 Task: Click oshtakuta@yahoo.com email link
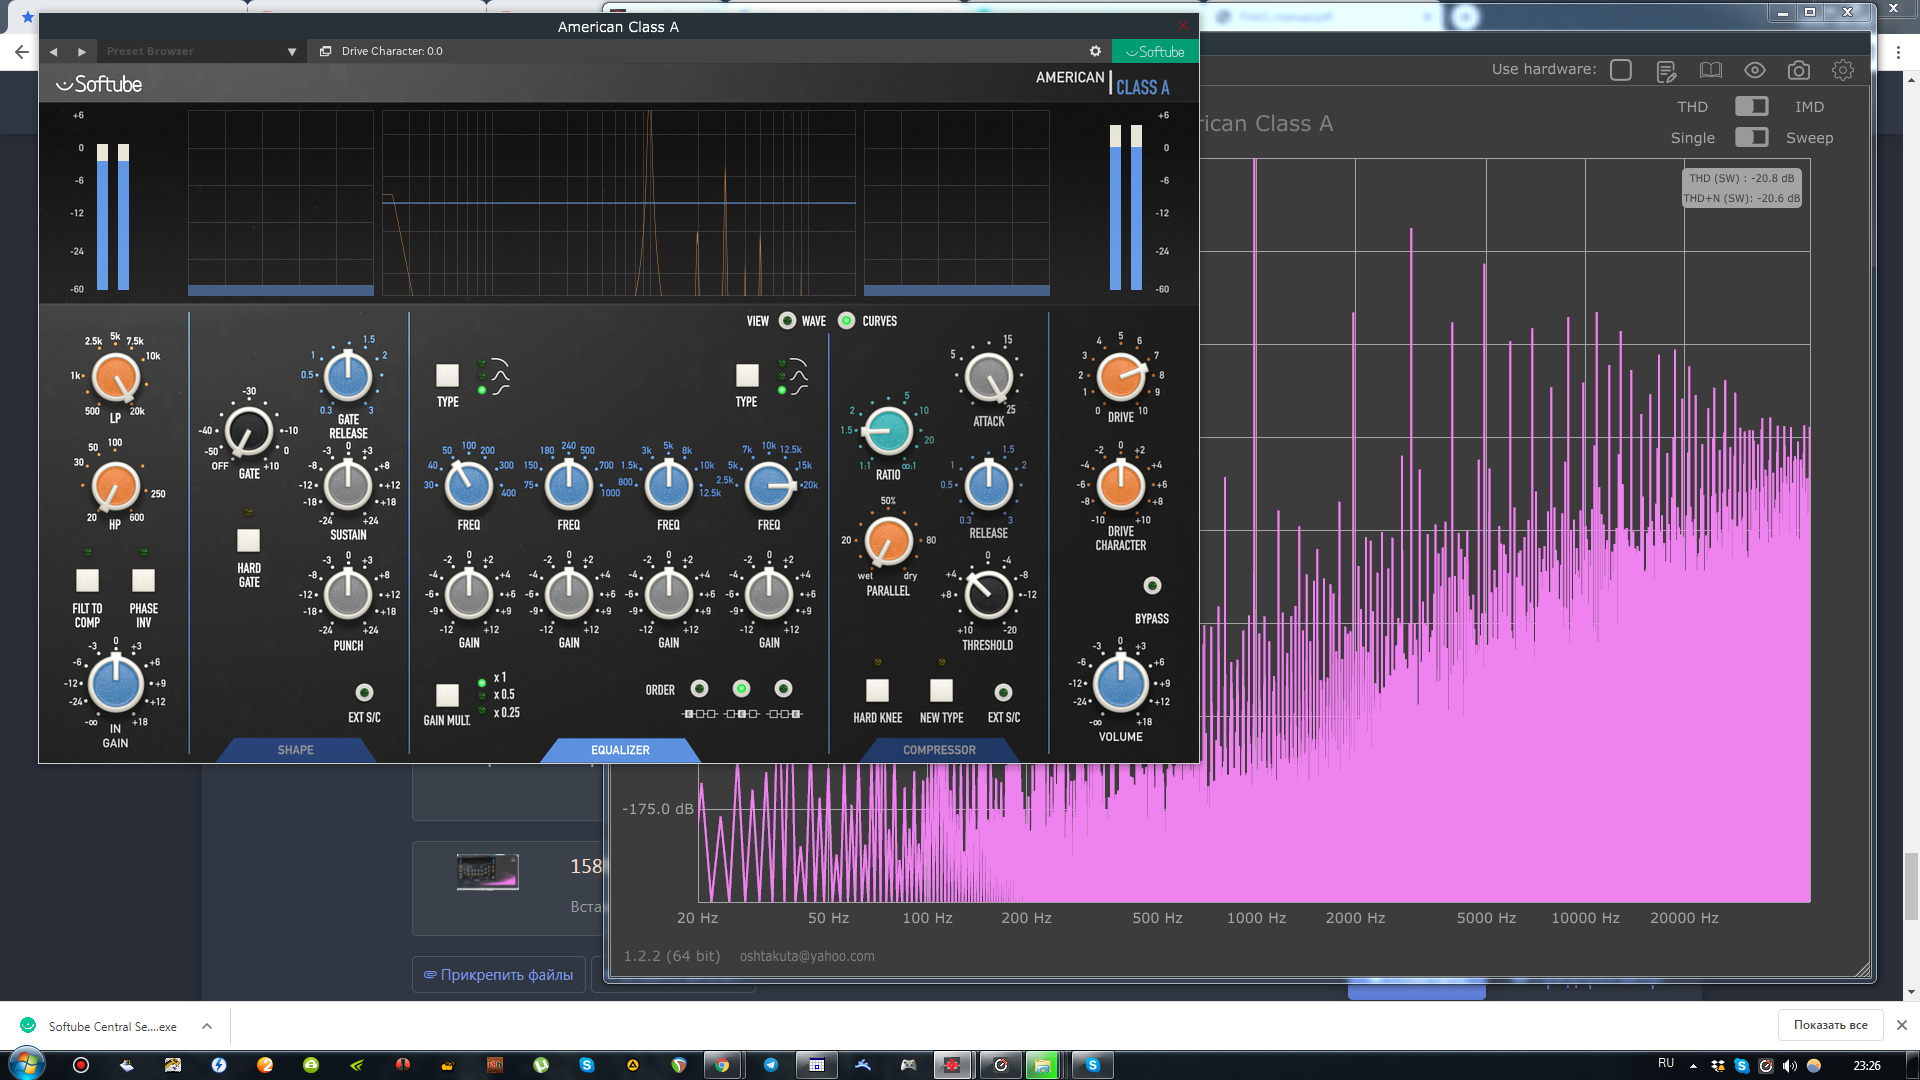point(807,956)
